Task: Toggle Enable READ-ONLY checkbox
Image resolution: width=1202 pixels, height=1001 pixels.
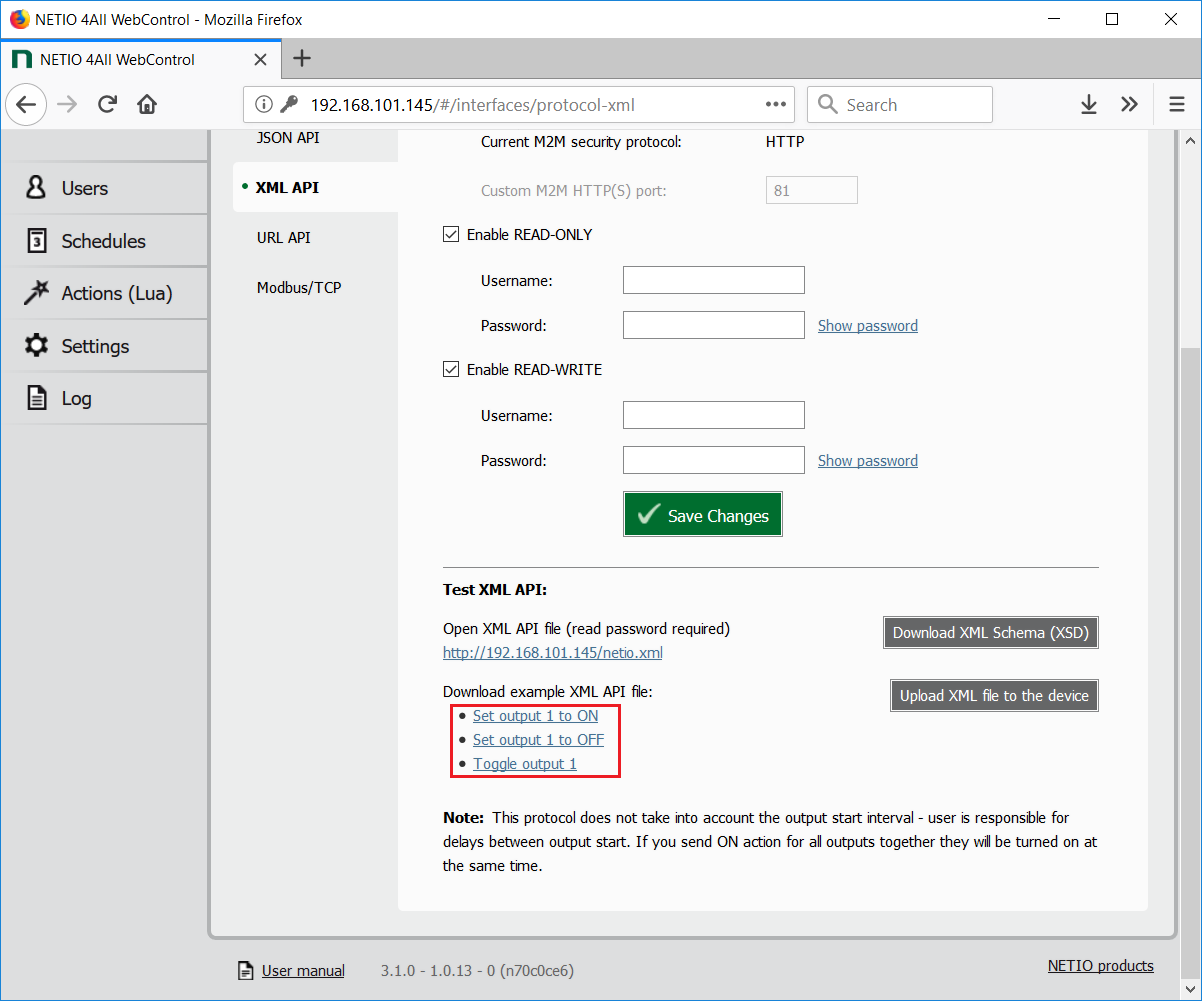Action: tap(450, 235)
